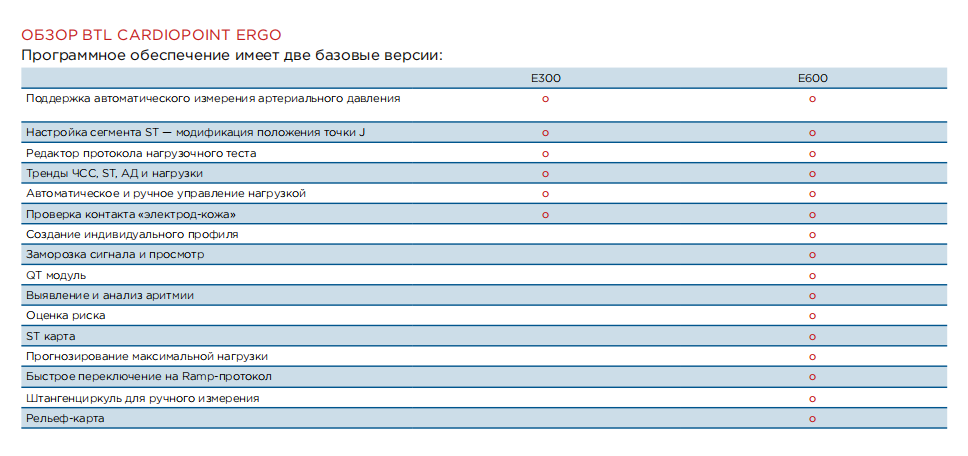Click the E300 column header

[546, 78]
